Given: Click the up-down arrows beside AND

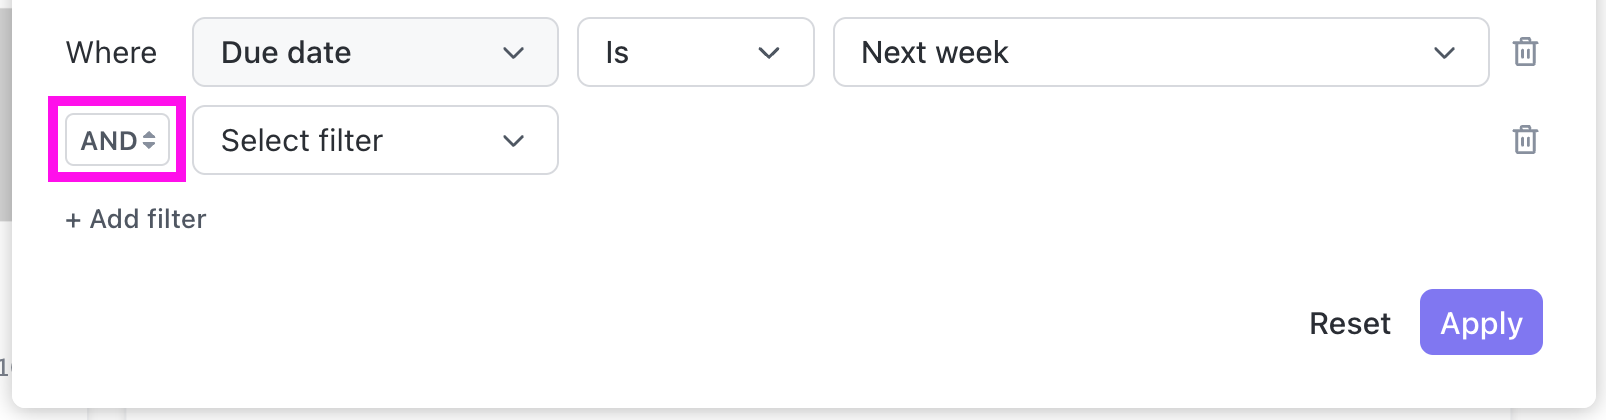Looking at the screenshot, I should point(149,140).
